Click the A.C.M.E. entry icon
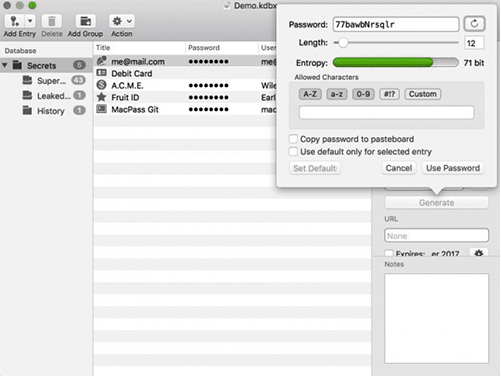Screen dimensions: 501x376 tap(101, 85)
